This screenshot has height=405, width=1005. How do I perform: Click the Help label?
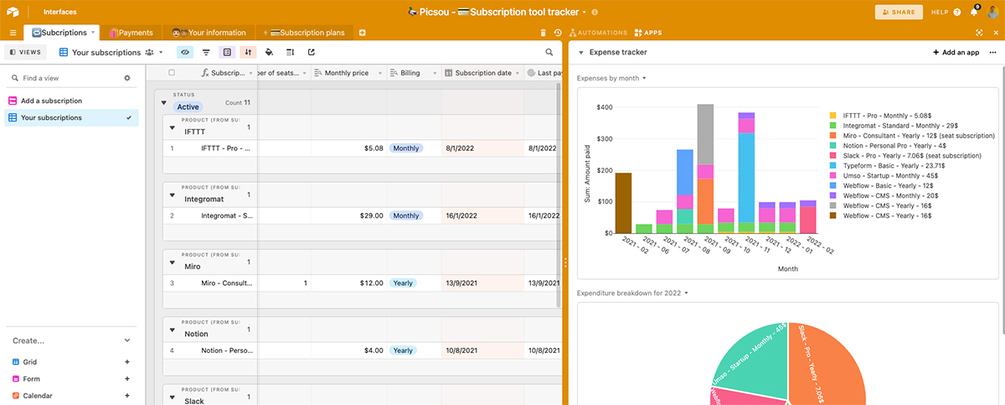point(940,12)
